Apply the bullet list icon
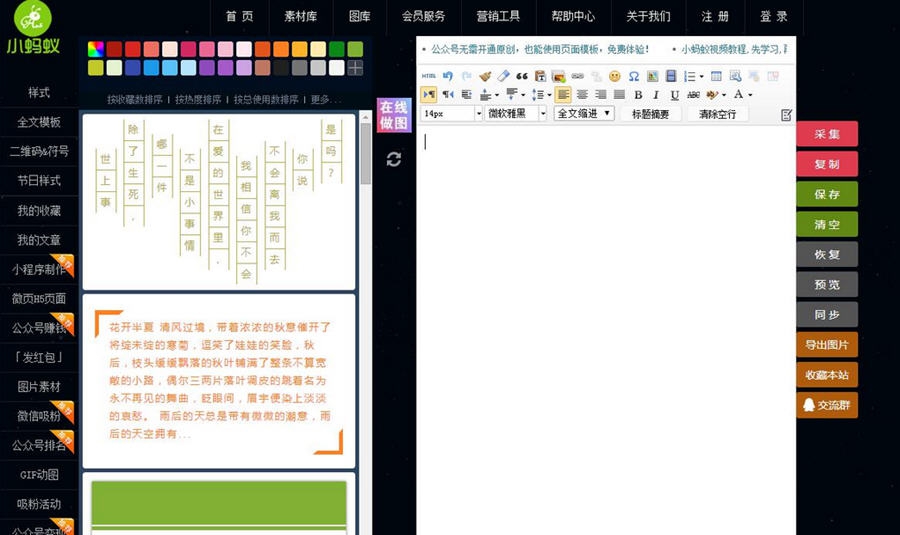900x535 pixels. tap(689, 76)
